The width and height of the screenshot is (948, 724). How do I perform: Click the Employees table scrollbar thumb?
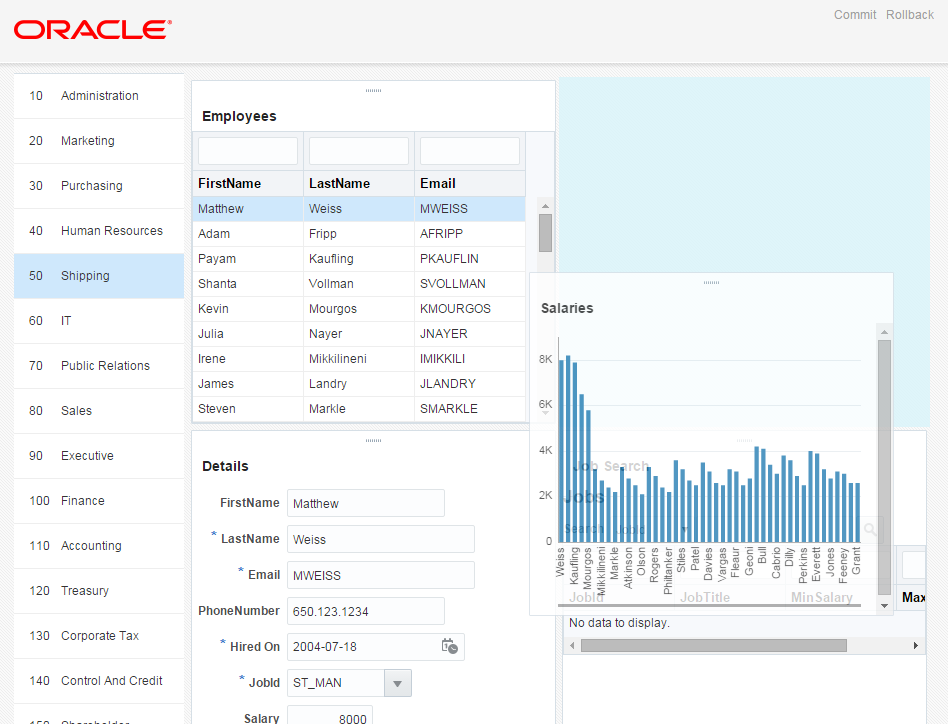pyautogui.click(x=545, y=233)
